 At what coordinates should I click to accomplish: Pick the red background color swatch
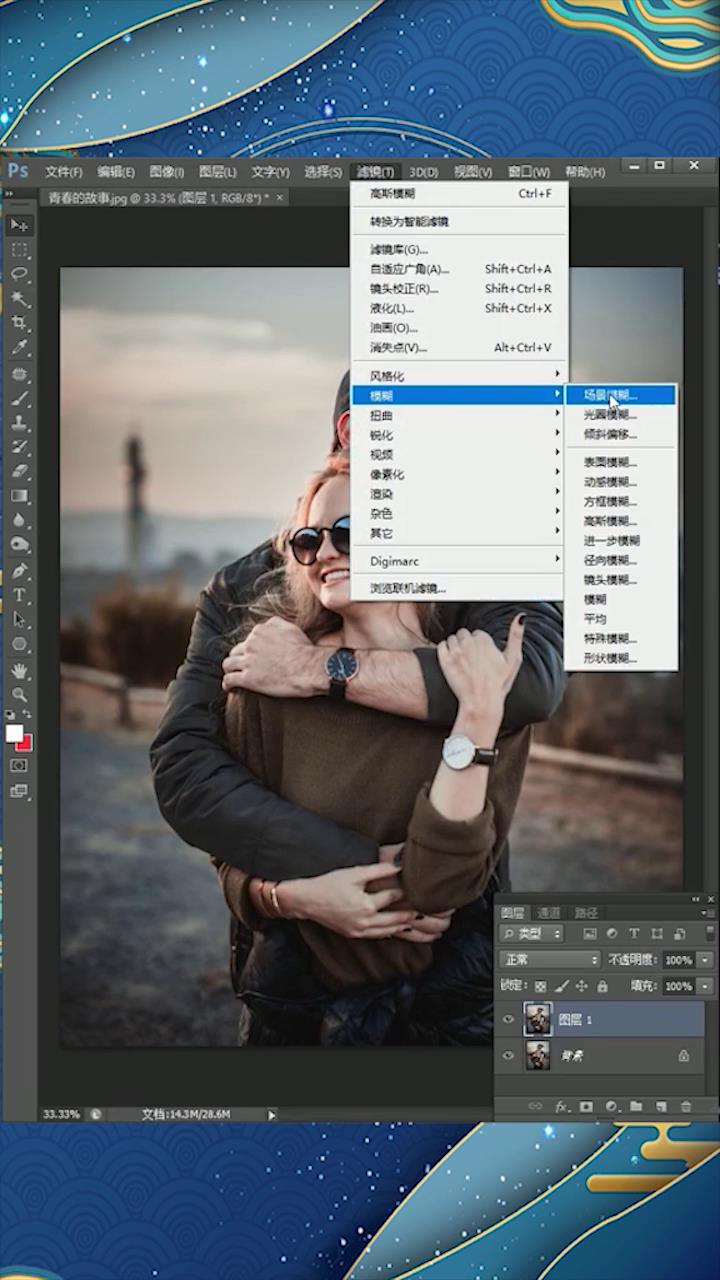point(28,746)
